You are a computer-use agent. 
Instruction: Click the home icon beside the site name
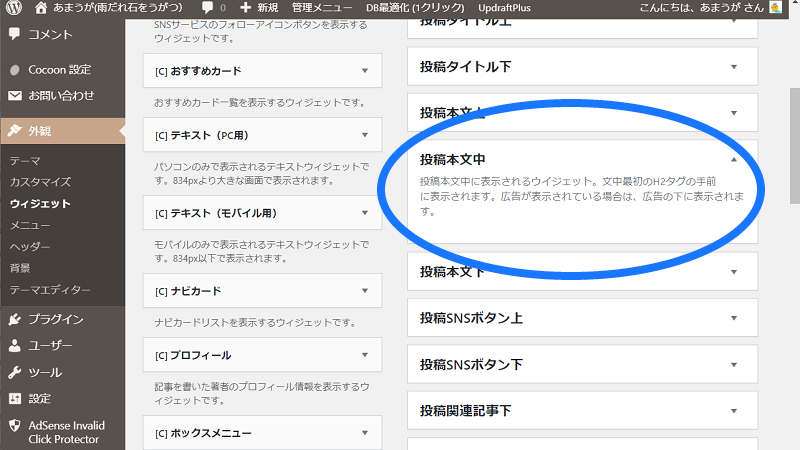click(x=41, y=8)
